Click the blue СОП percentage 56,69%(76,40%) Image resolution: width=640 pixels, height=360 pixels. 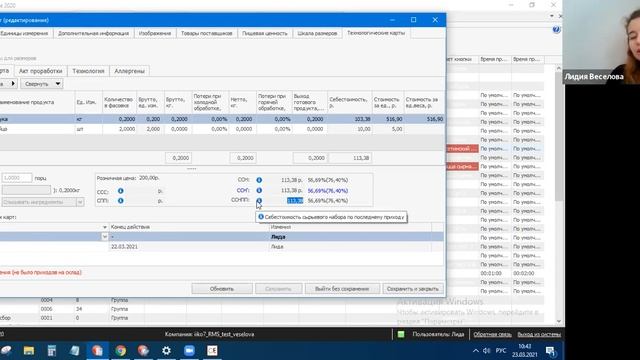pyautogui.click(x=328, y=190)
